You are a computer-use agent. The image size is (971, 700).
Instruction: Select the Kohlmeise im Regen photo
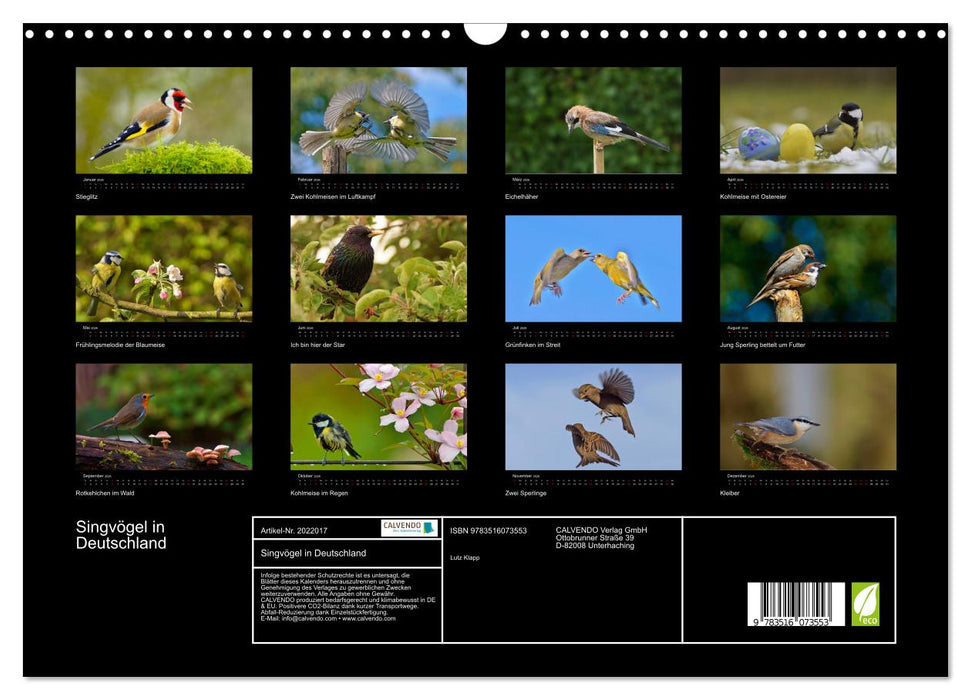pyautogui.click(x=378, y=417)
